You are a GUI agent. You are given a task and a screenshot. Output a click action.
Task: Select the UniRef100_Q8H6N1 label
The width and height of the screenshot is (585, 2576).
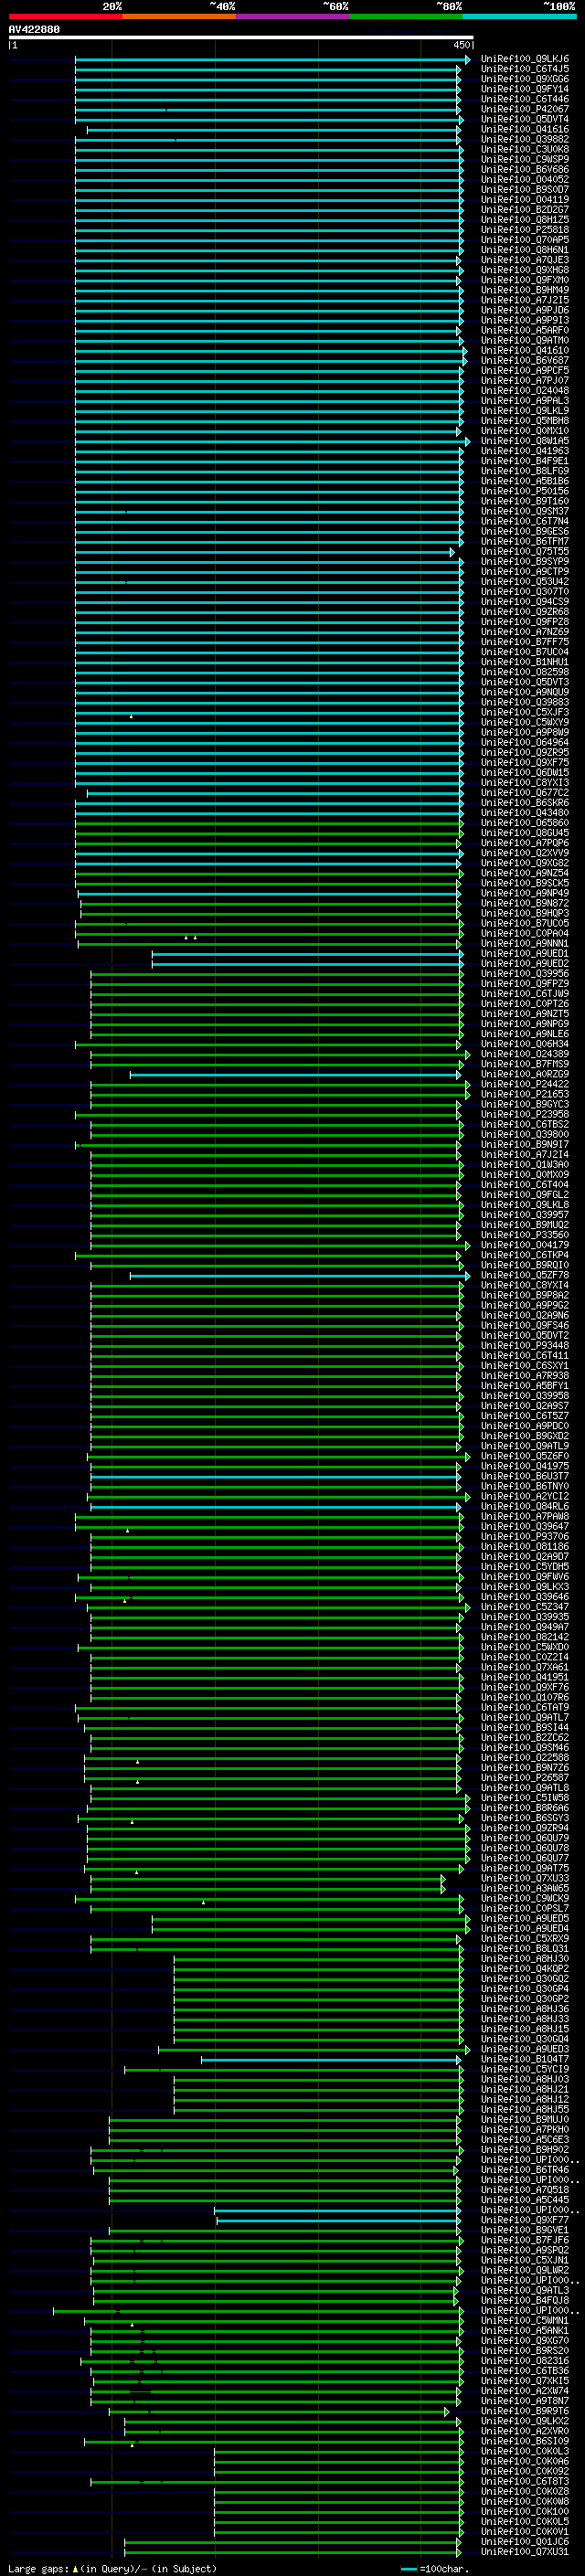pyautogui.click(x=525, y=250)
